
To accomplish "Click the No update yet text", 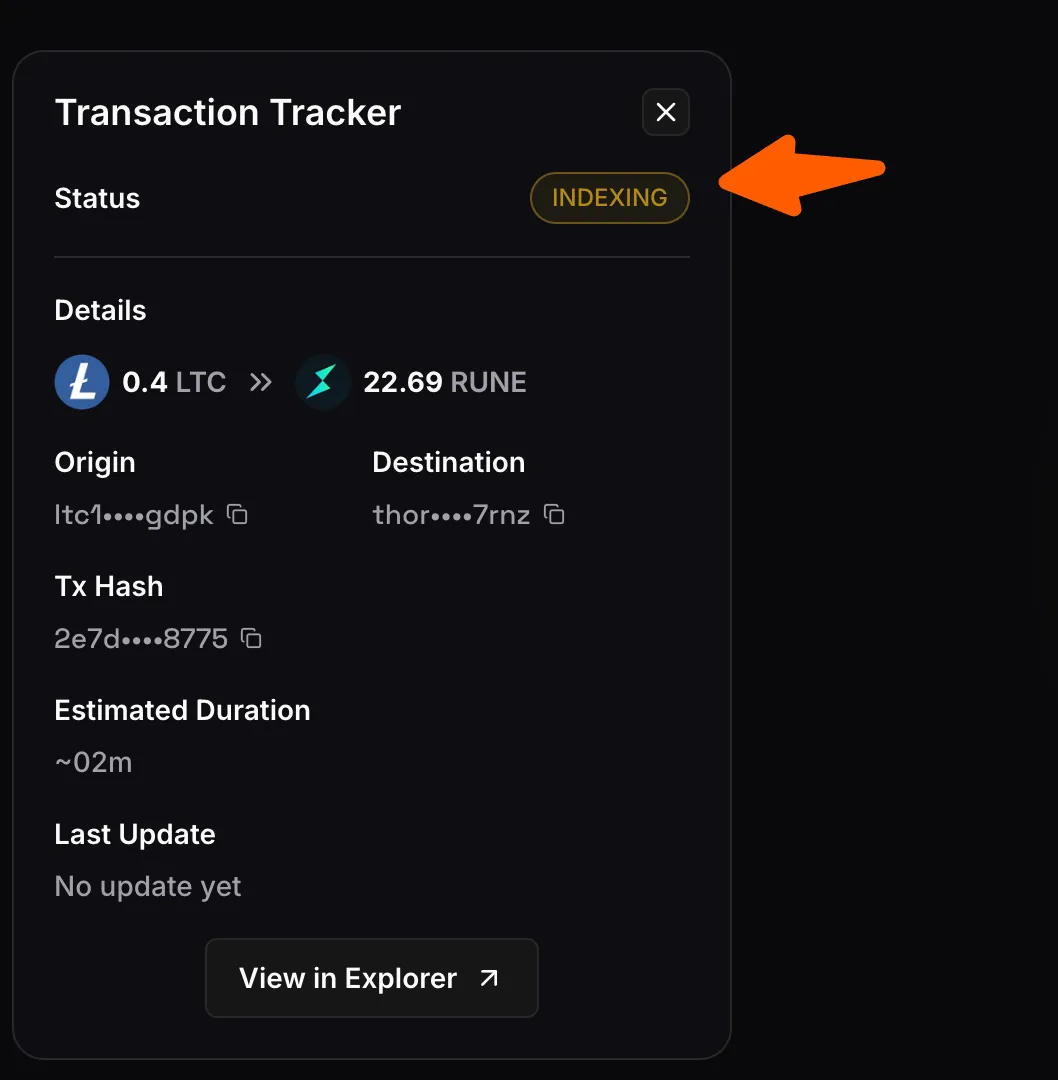I will 148,887.
